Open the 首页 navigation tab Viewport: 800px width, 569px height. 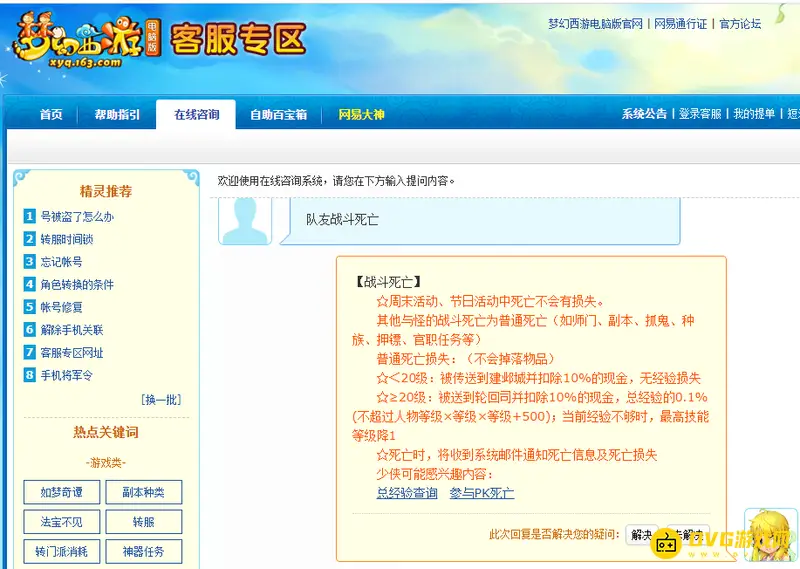coord(51,114)
